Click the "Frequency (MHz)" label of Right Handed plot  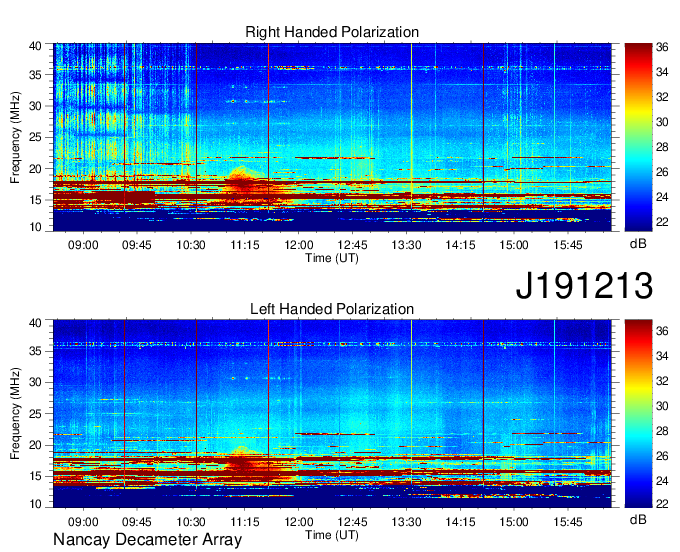point(15,137)
